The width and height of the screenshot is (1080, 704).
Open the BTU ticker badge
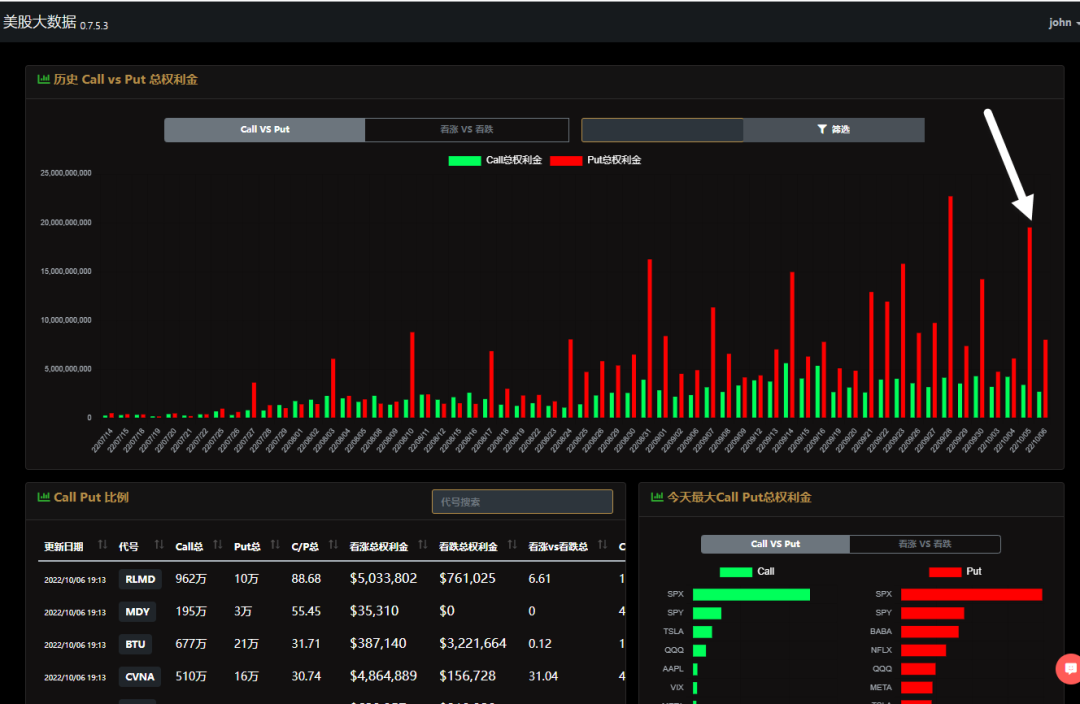coord(135,644)
